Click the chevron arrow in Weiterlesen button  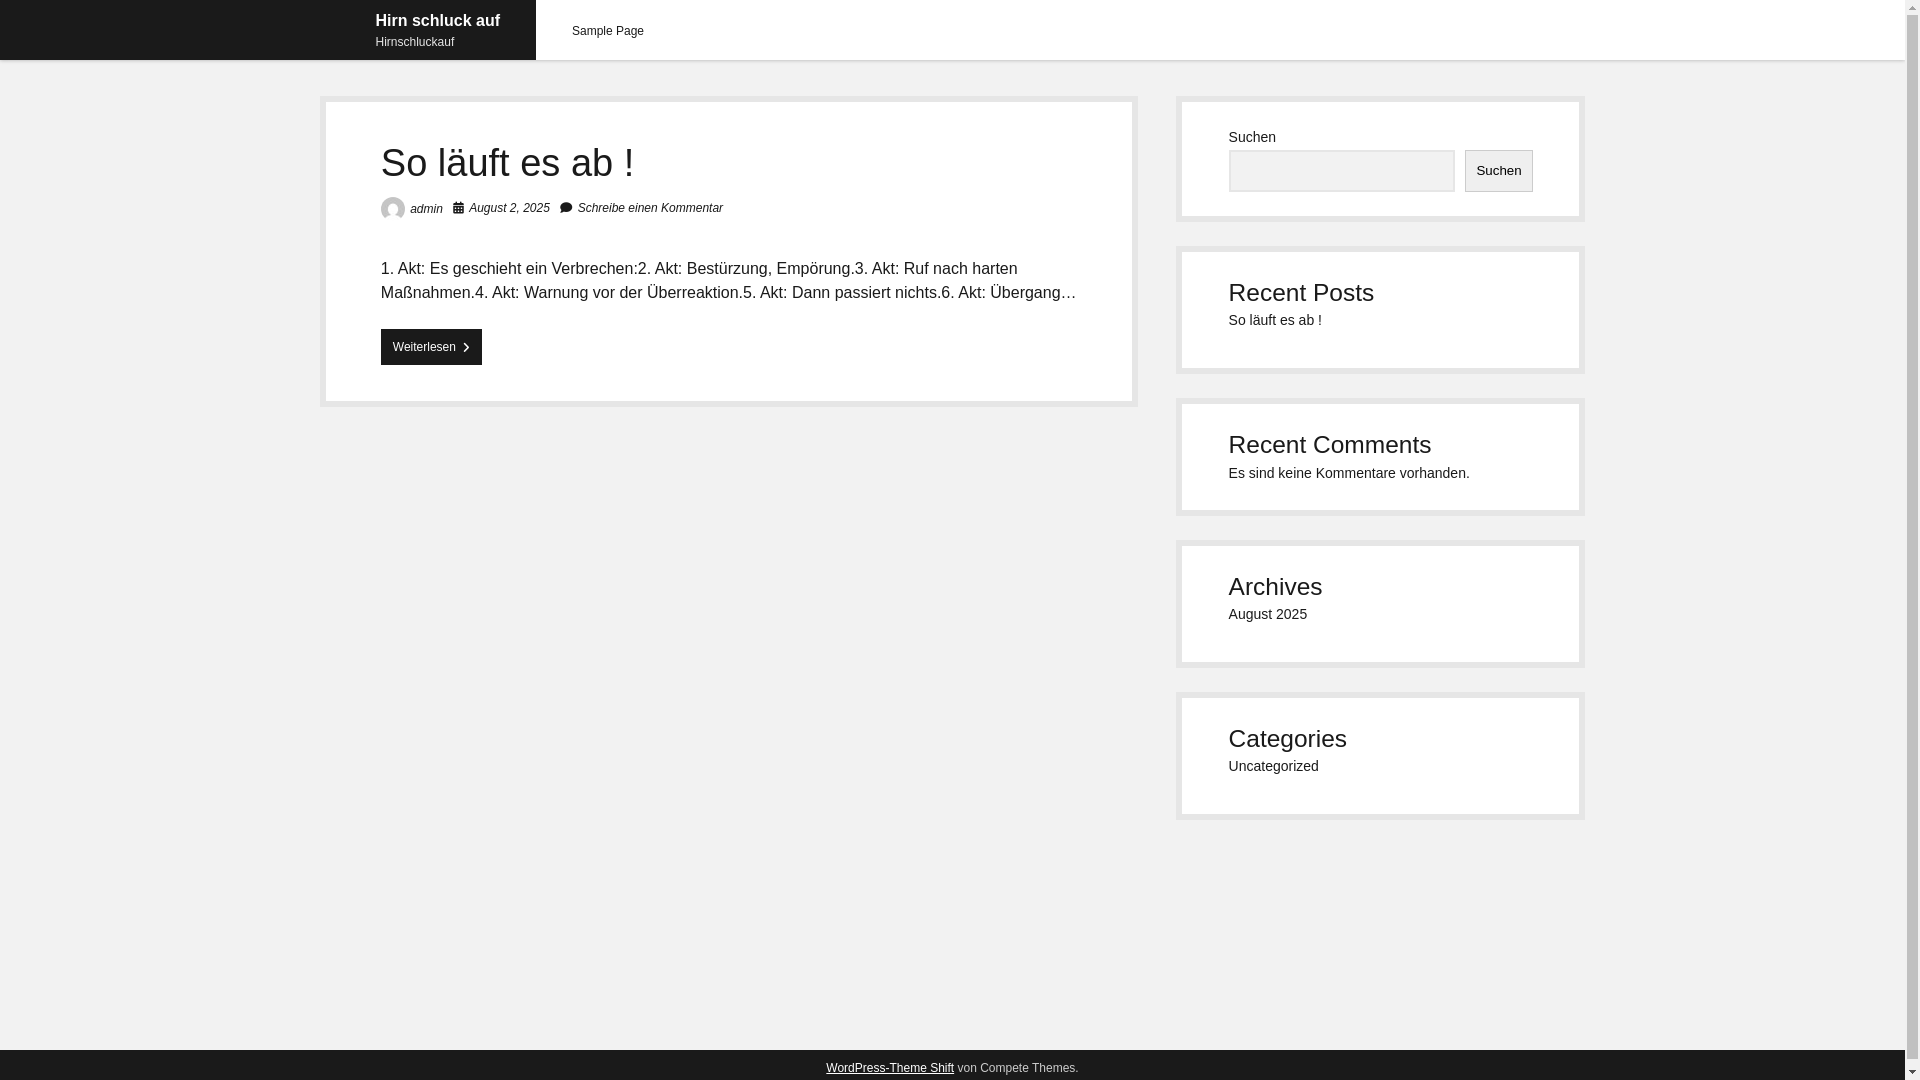pos(466,348)
